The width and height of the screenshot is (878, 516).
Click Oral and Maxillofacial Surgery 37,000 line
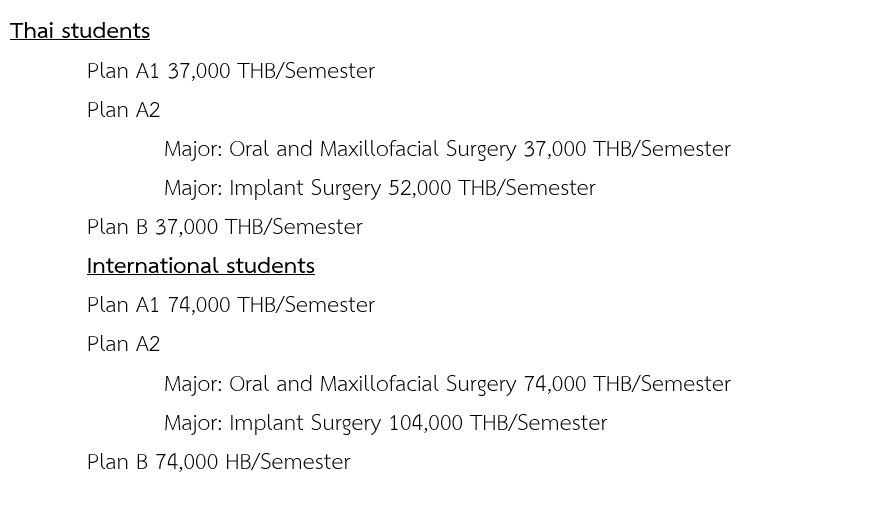447,149
